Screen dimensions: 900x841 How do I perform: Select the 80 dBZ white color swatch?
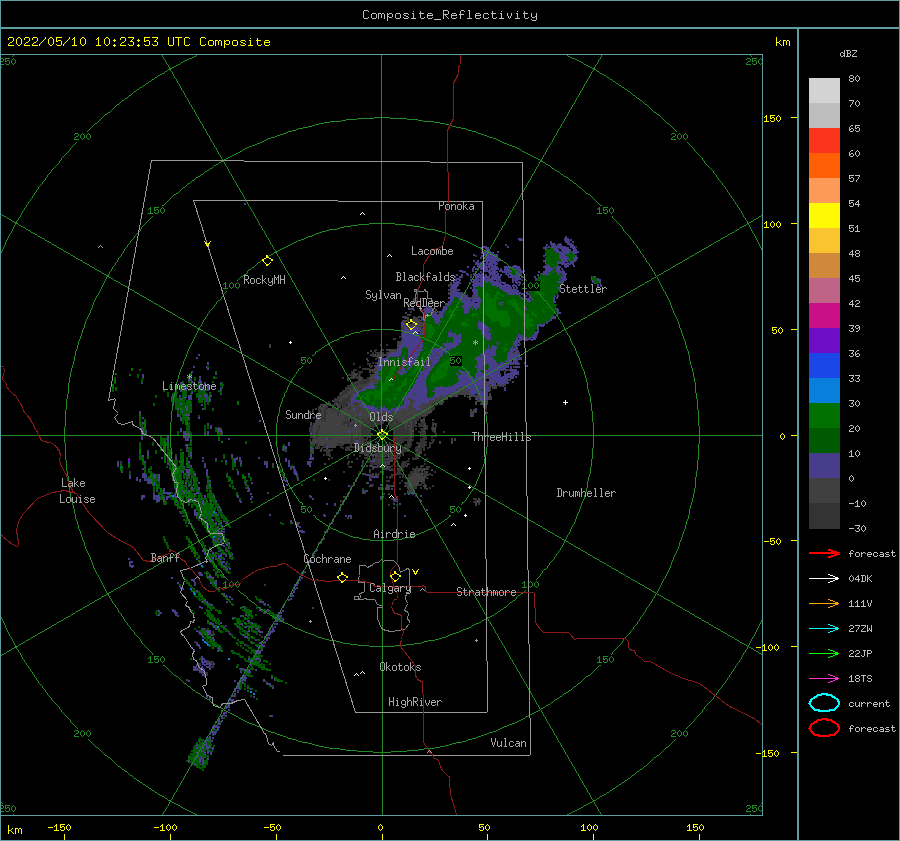tap(824, 90)
